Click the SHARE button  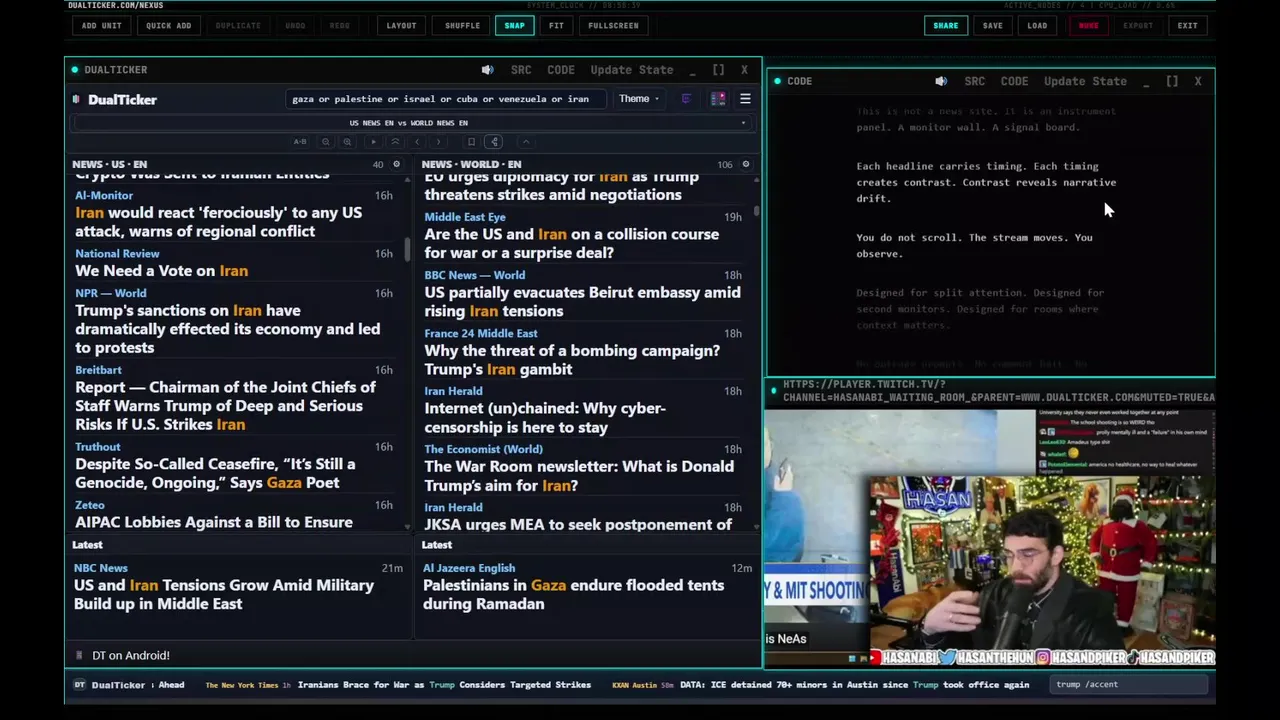(x=945, y=25)
